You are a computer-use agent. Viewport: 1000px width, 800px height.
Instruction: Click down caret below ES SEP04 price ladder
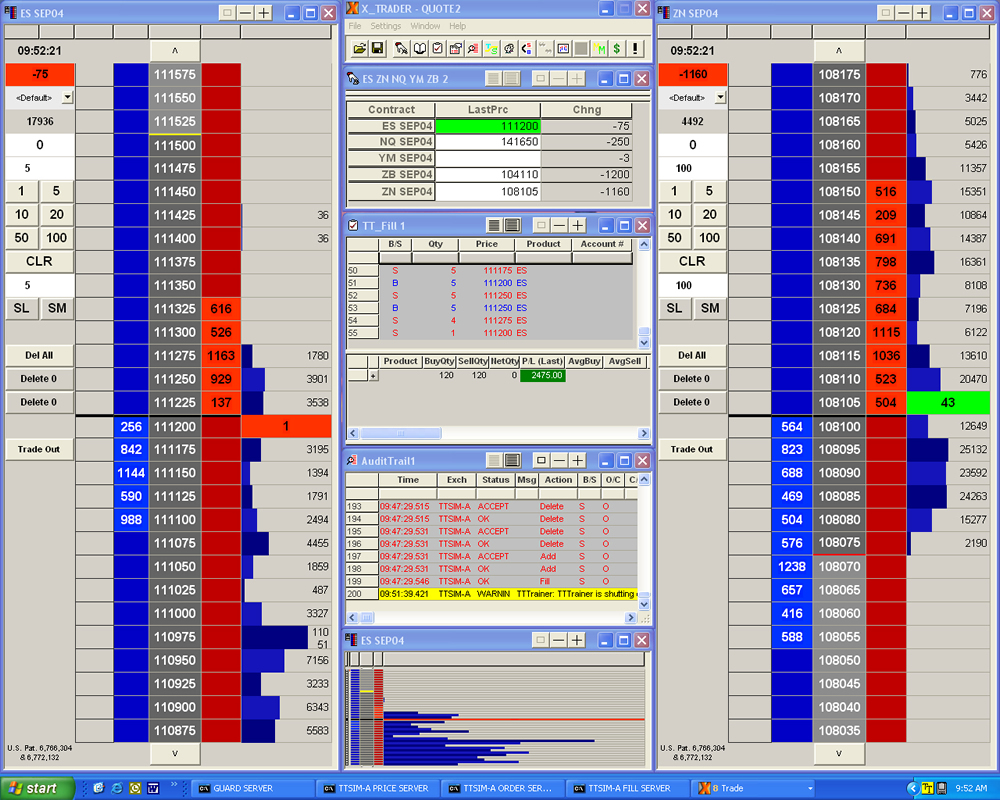pyautogui.click(x=175, y=753)
